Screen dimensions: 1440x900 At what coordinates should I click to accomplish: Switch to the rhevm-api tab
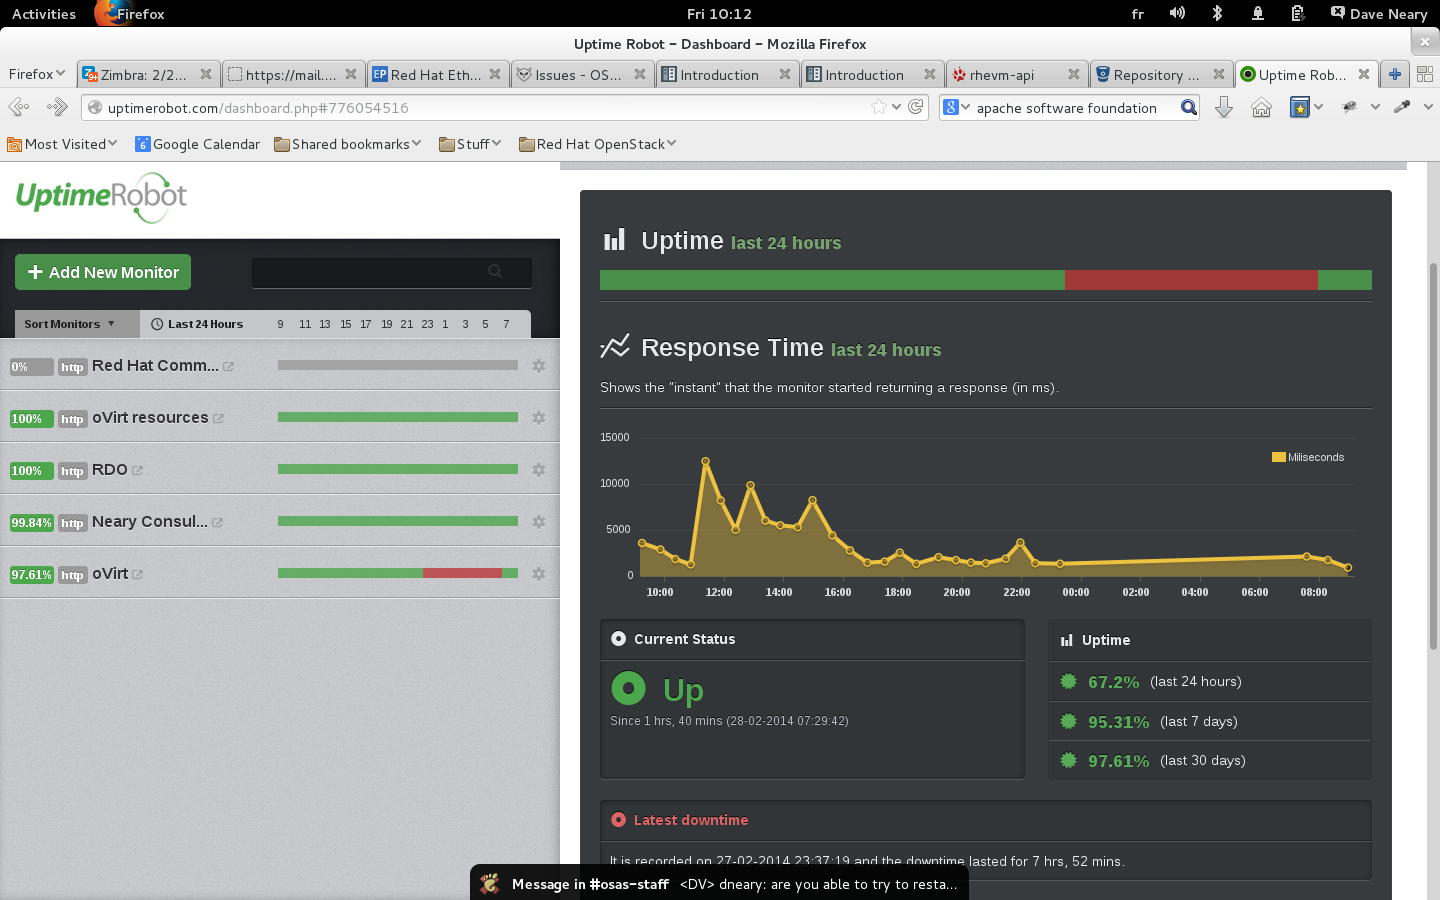click(1002, 75)
